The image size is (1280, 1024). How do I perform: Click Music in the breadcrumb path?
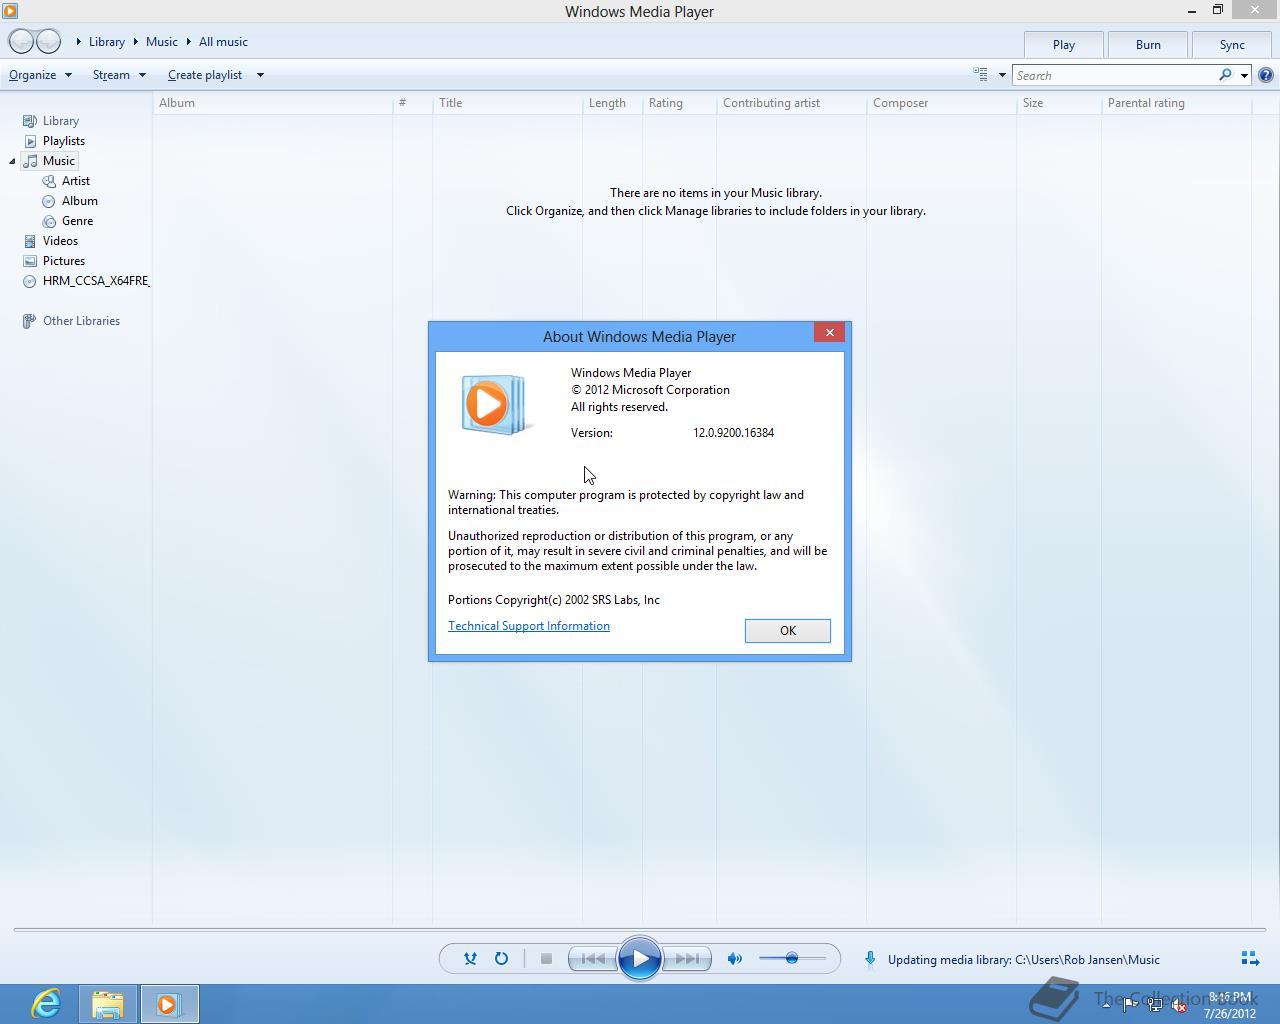point(161,42)
